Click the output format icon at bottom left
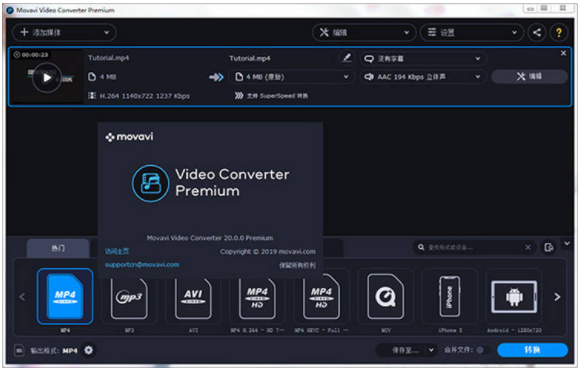582x373 pixels. [x=19, y=350]
